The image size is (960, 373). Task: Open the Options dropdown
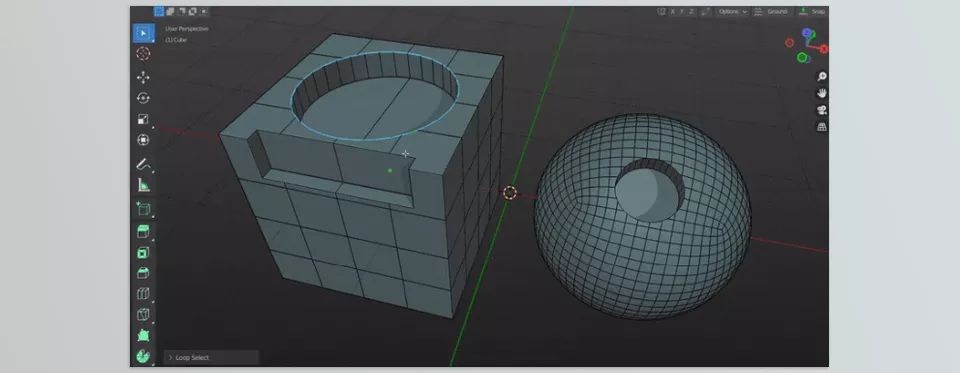(x=732, y=12)
